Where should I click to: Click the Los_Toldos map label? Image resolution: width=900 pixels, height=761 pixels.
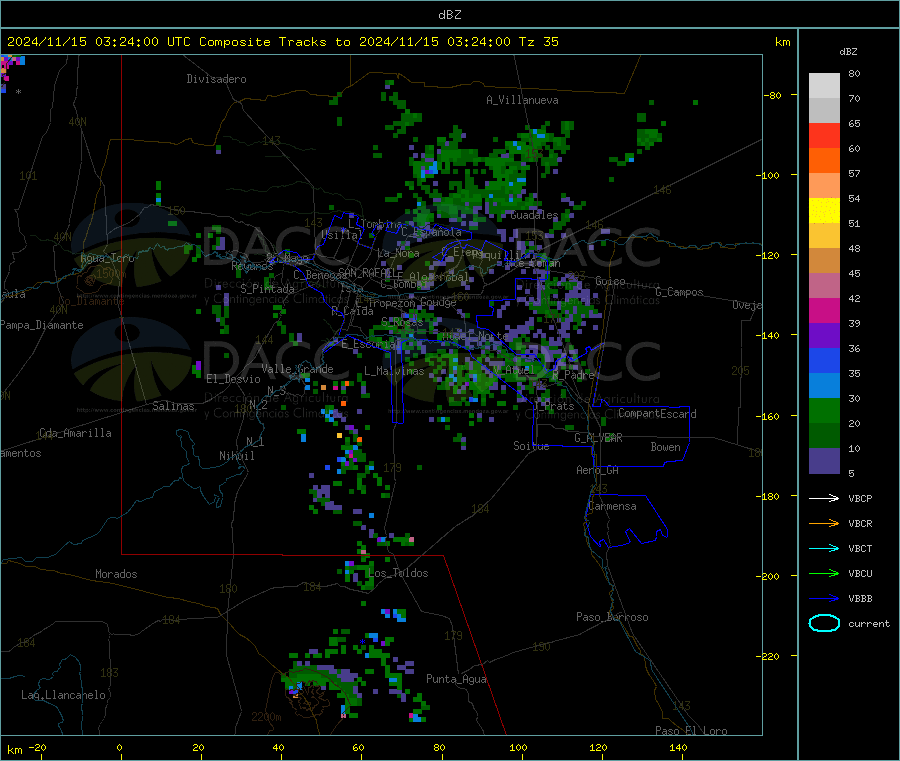pyautogui.click(x=398, y=573)
